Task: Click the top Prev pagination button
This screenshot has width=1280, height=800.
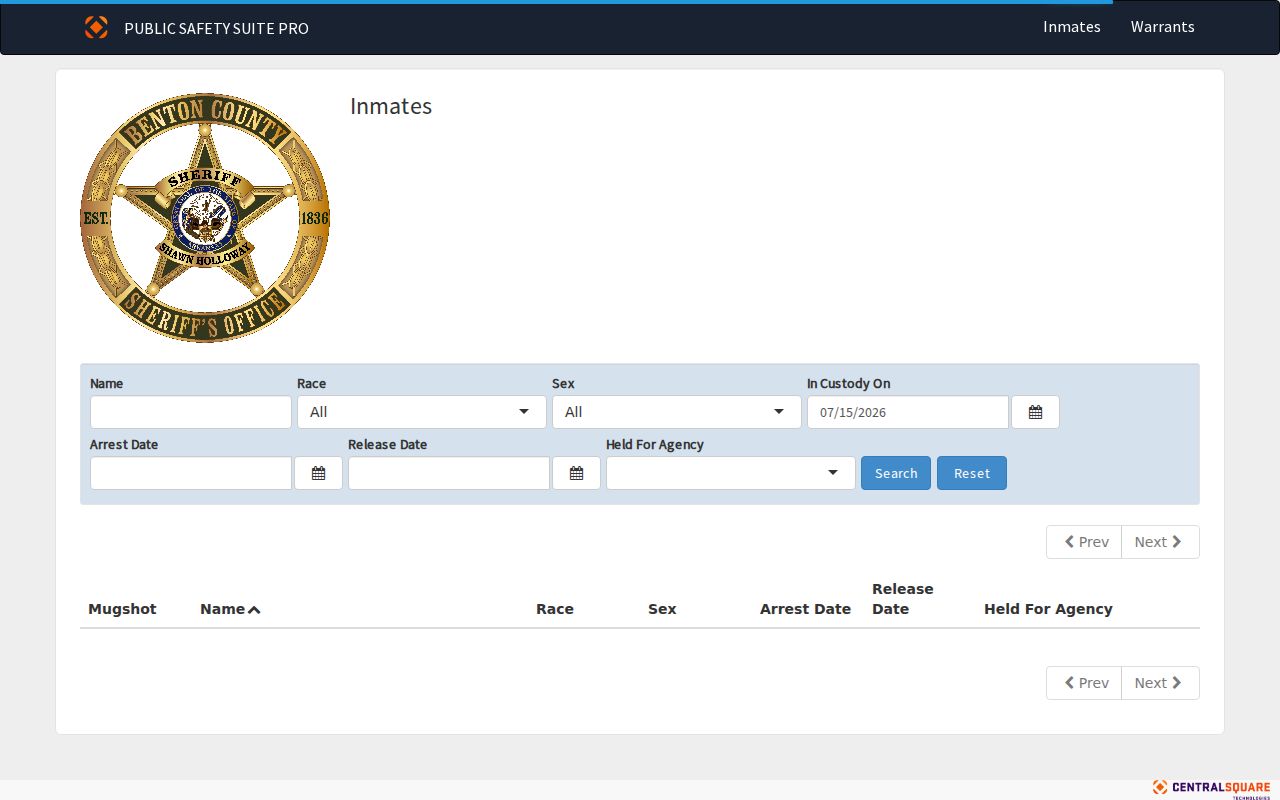Action: click(1084, 542)
